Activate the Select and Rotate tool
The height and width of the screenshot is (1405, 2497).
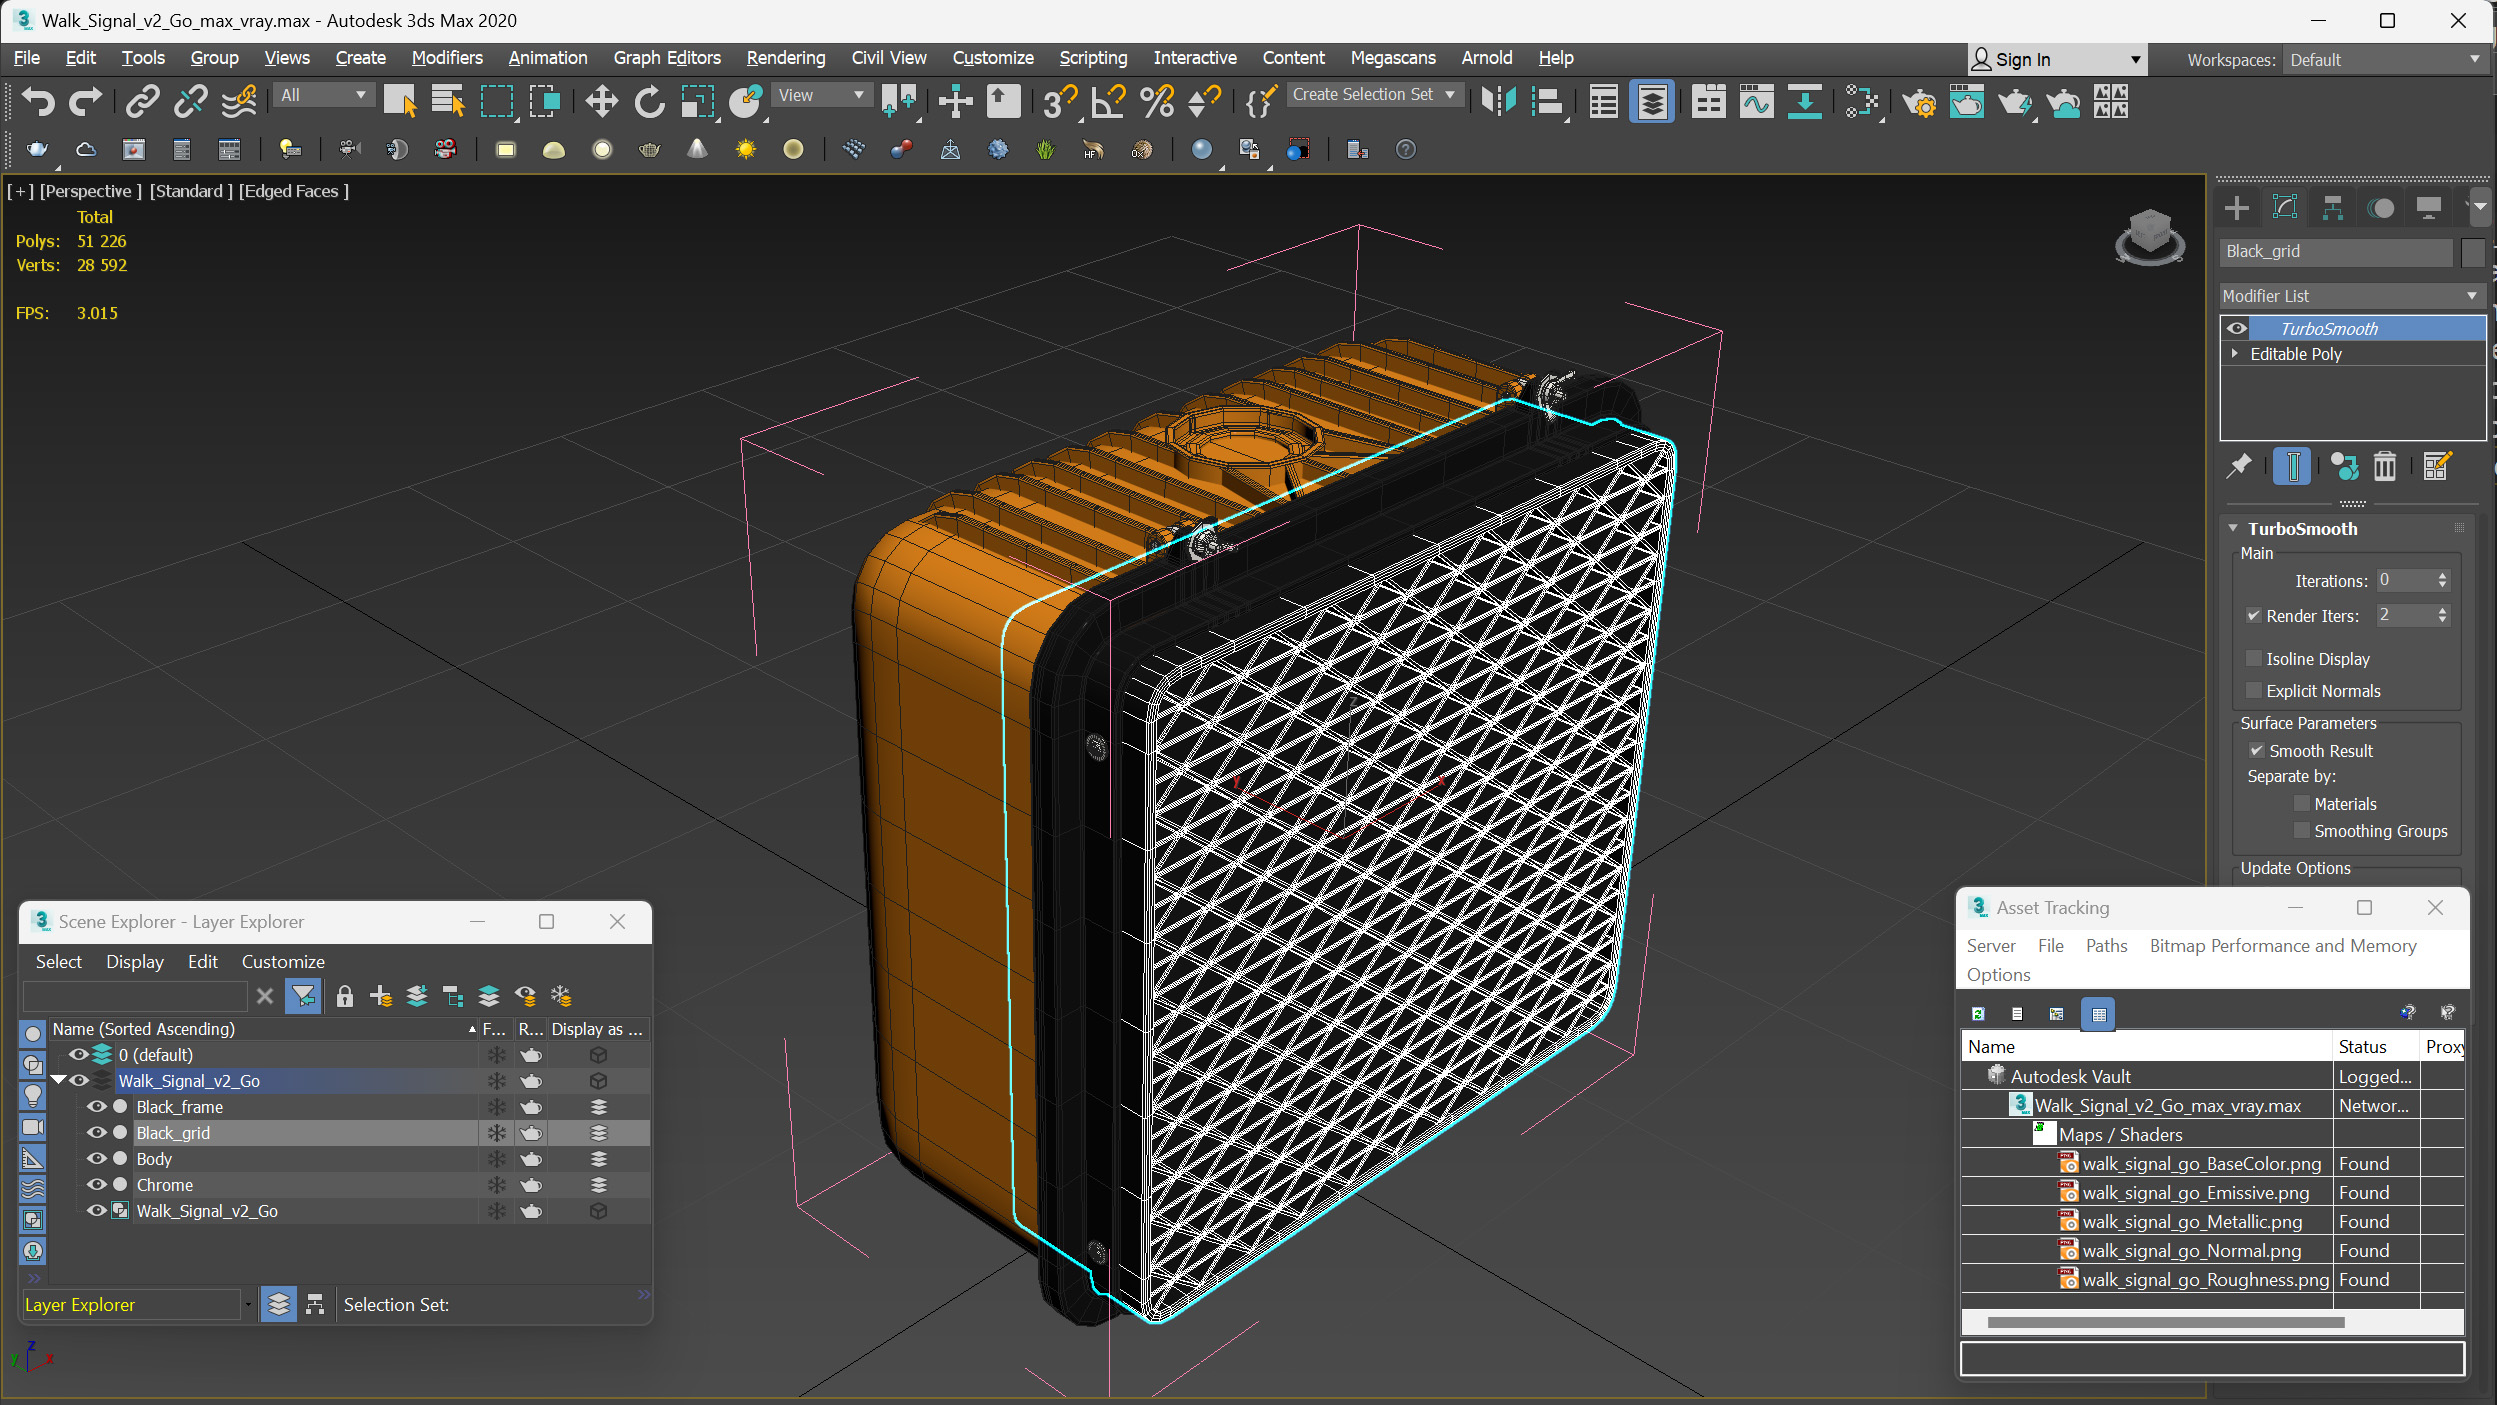tap(649, 101)
